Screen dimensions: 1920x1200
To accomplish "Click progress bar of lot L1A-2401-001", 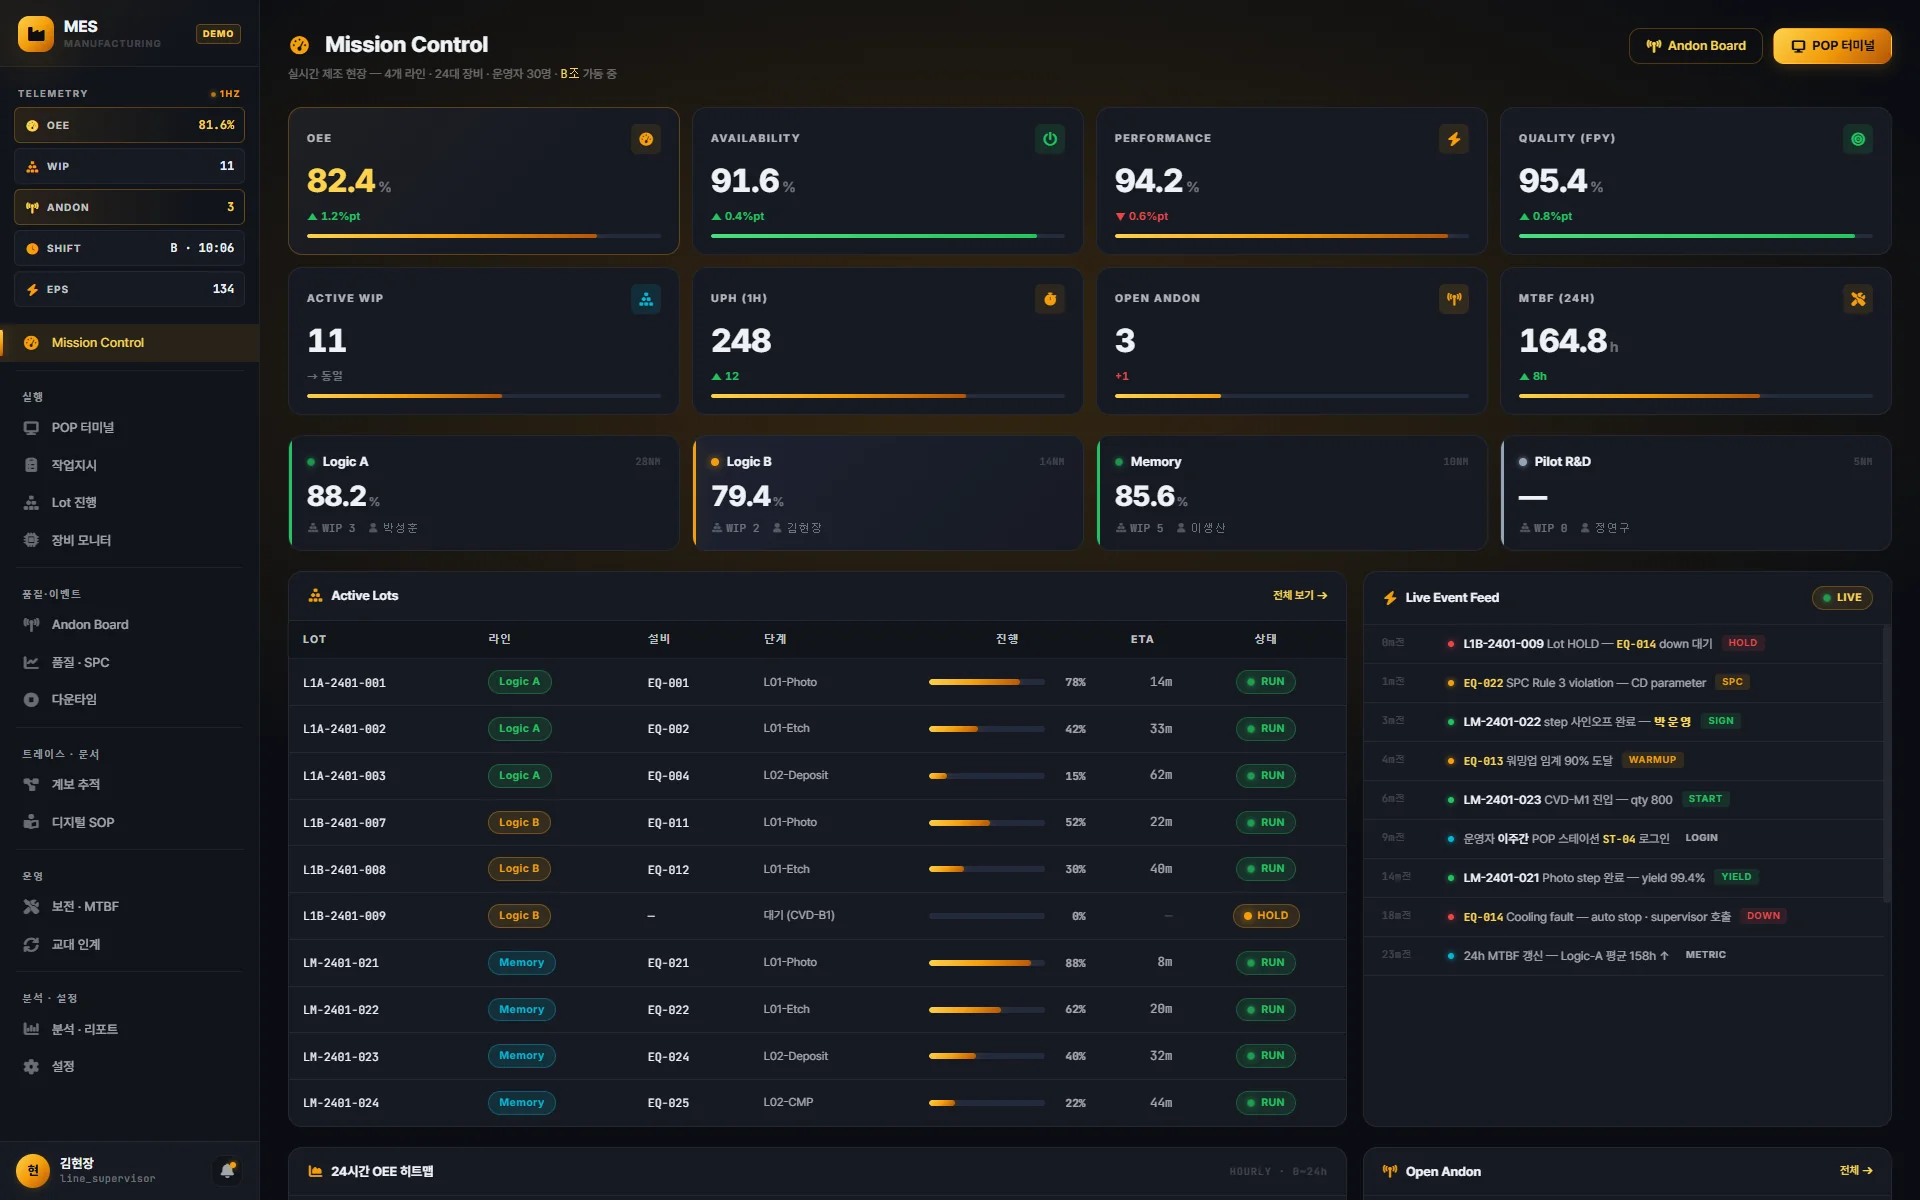I will click(986, 683).
